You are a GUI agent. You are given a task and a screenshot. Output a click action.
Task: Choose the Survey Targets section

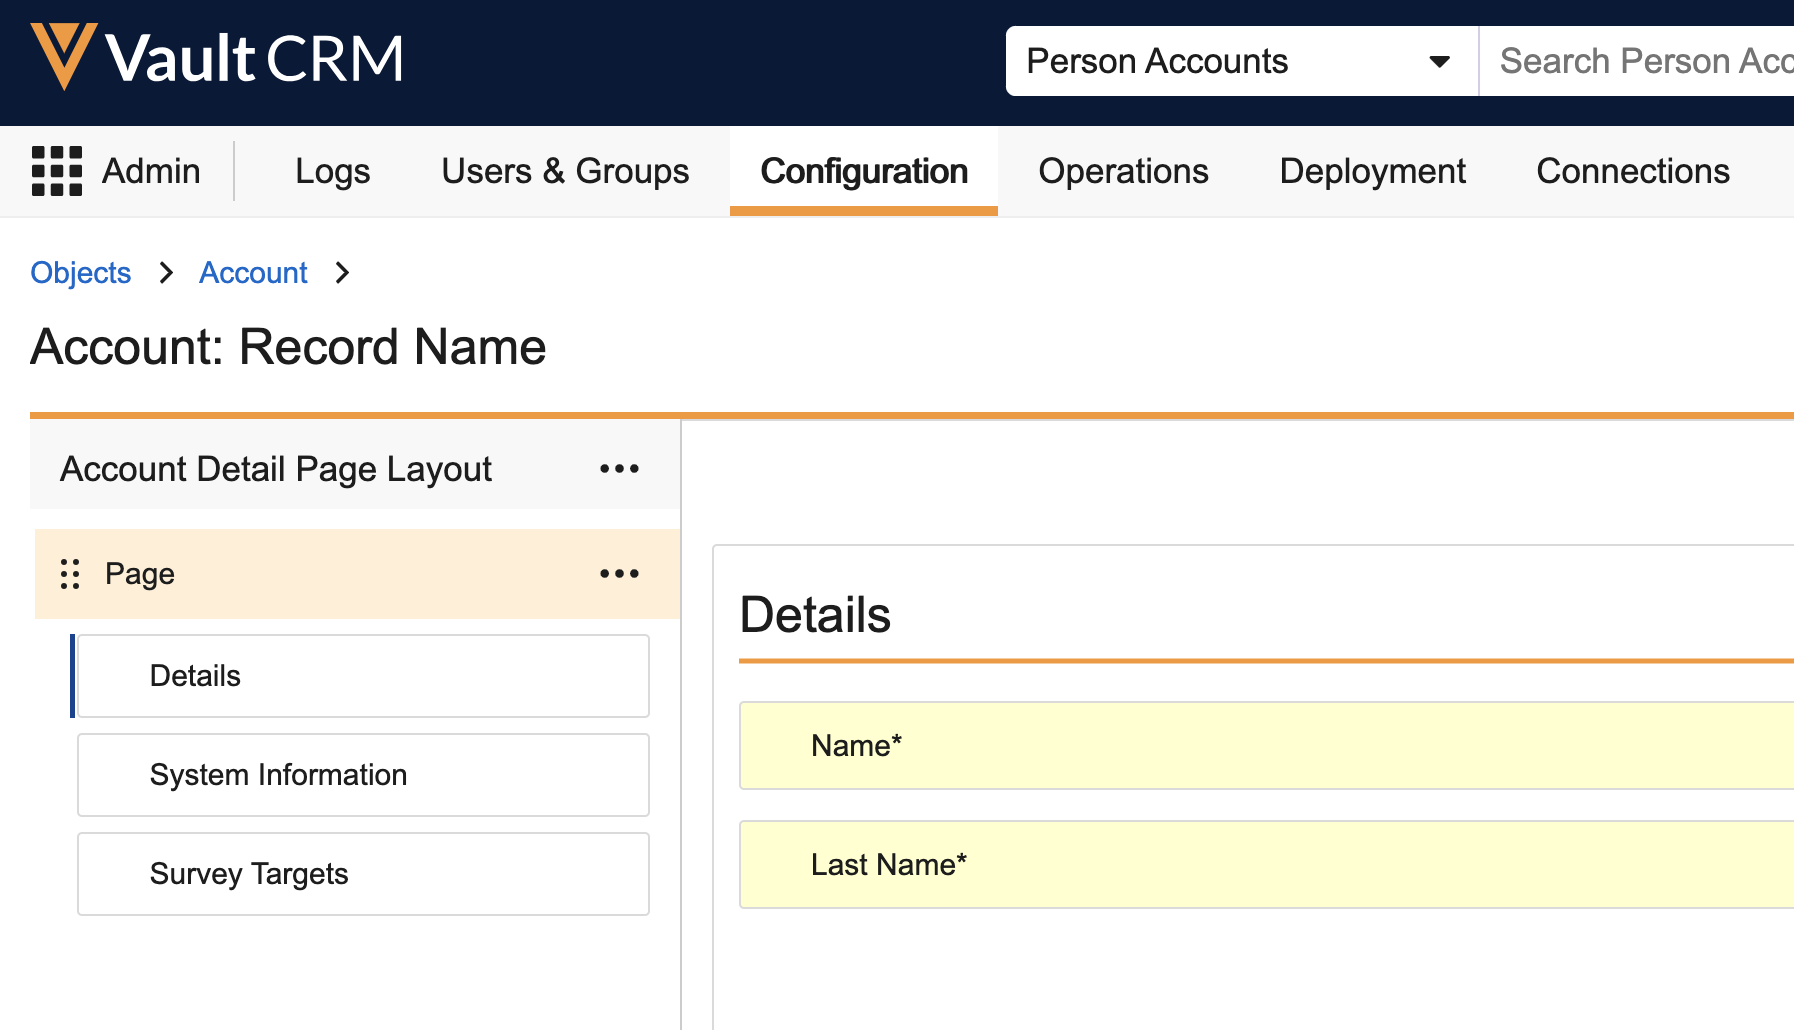pyautogui.click(x=363, y=874)
